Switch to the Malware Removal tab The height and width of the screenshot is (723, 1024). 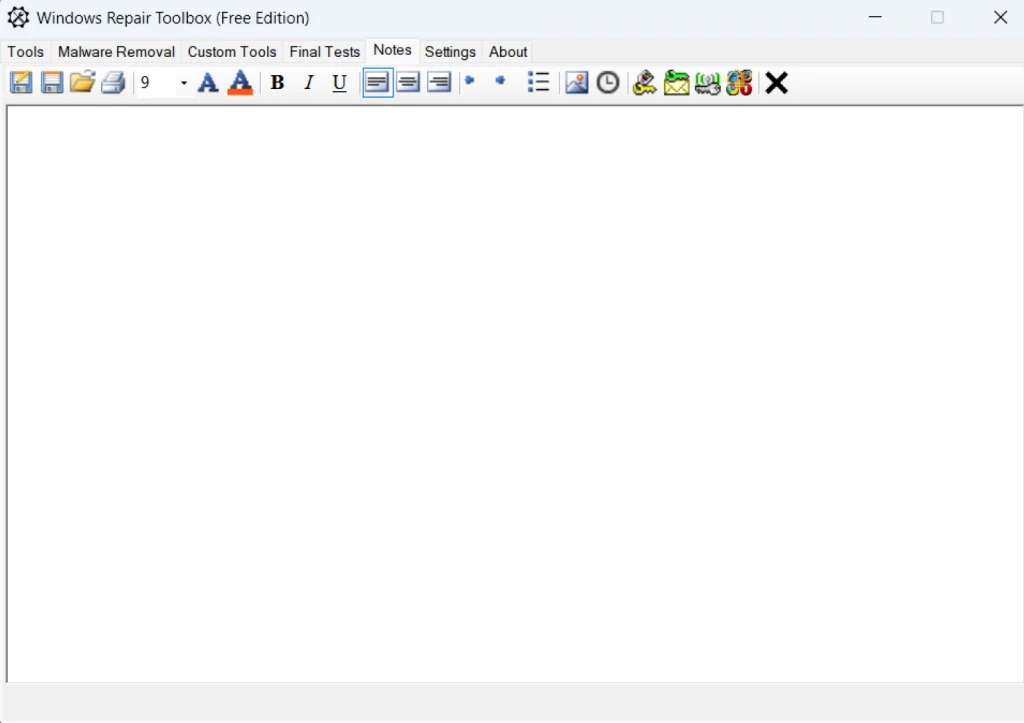[x=116, y=52]
